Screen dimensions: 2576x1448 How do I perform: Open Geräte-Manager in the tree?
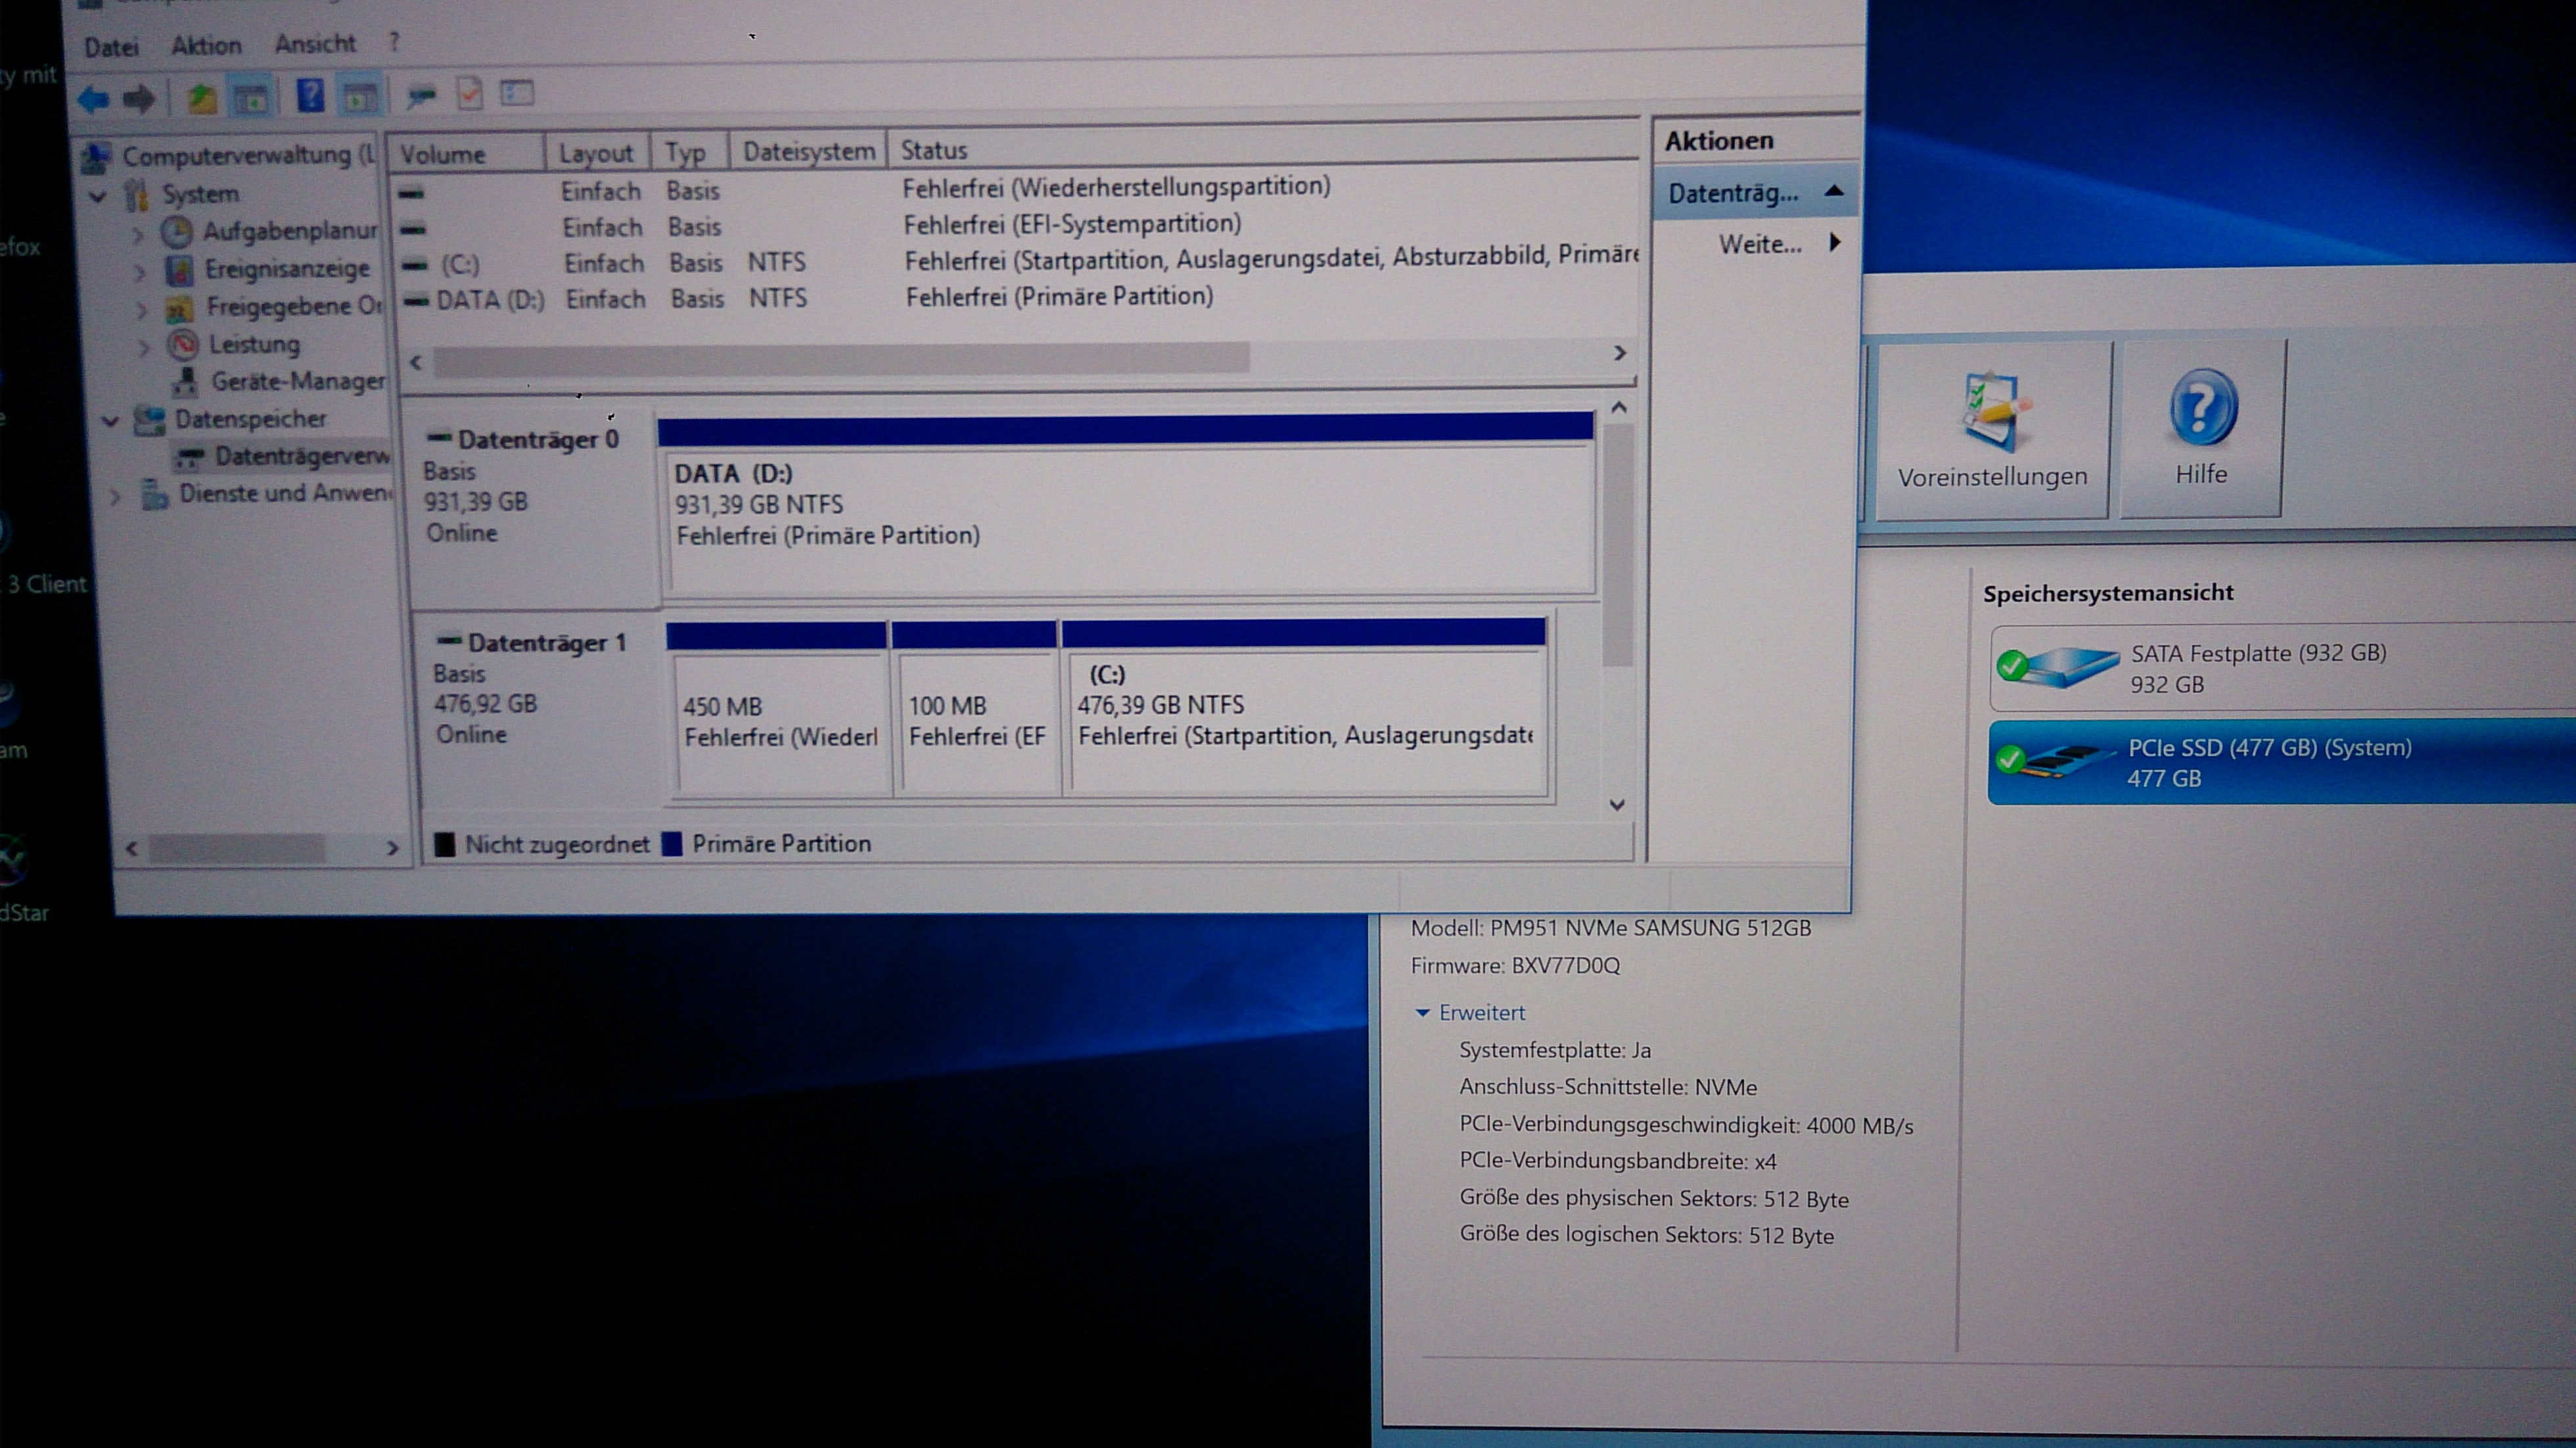coord(297,381)
